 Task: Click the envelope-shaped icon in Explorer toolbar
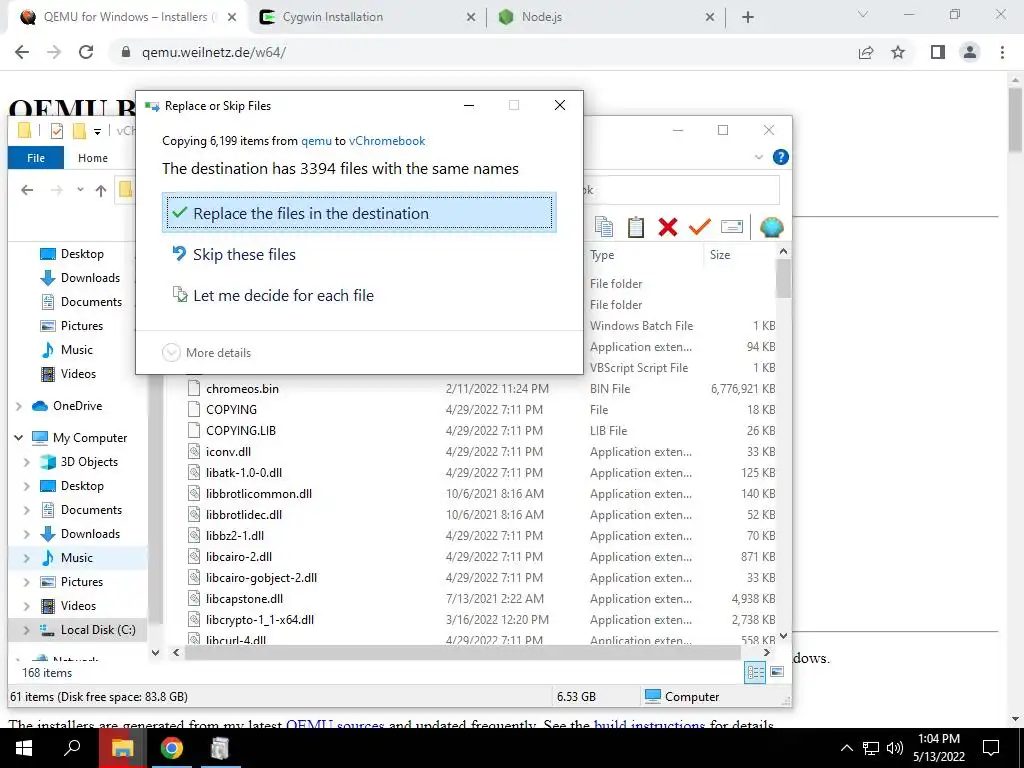pos(731,227)
